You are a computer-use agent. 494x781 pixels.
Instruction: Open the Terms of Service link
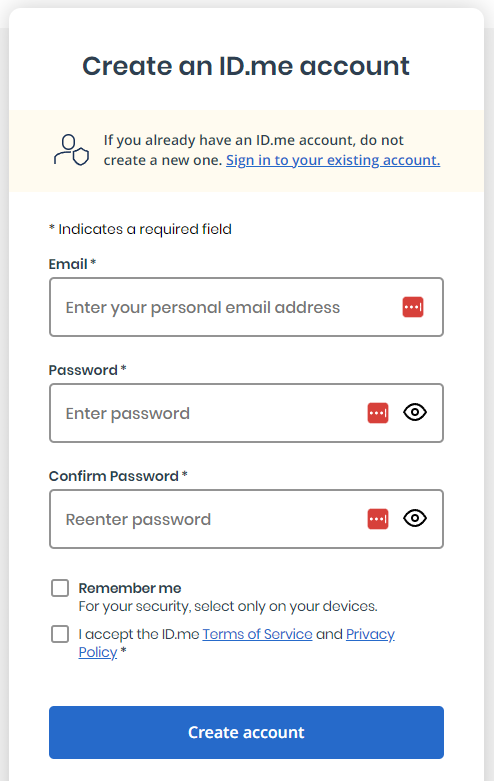pyautogui.click(x=257, y=634)
